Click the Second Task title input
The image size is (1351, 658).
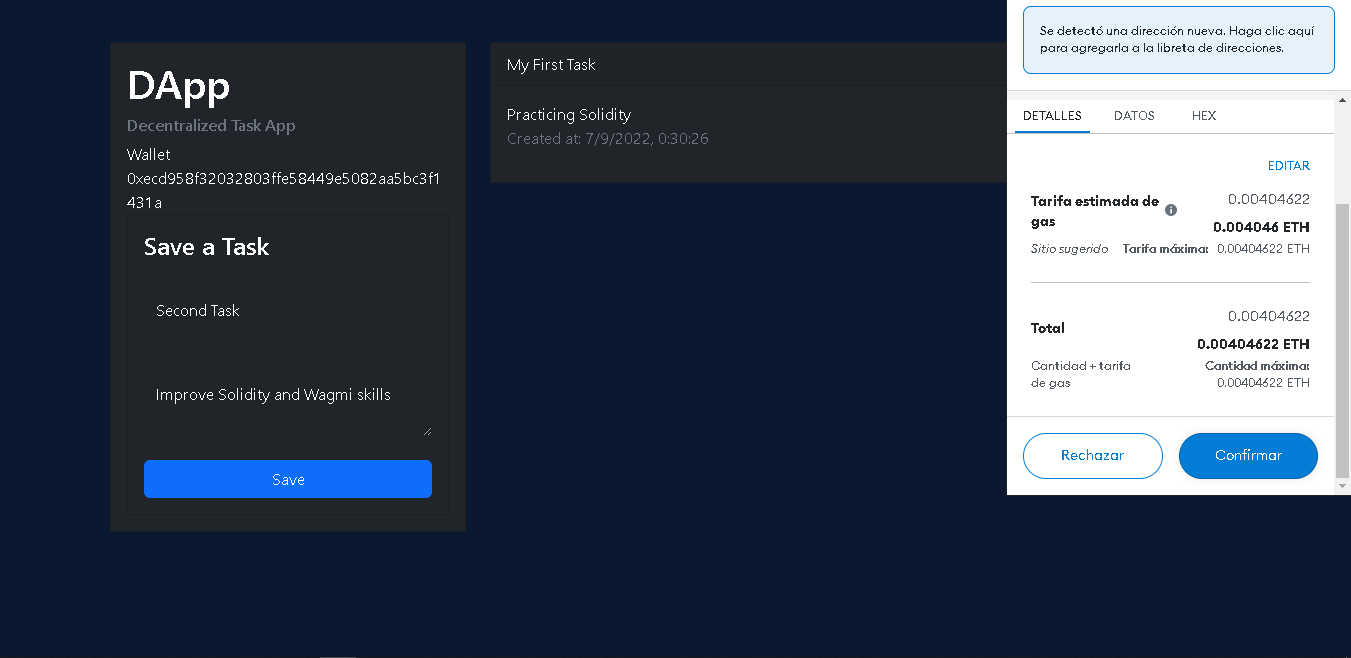pos(288,311)
